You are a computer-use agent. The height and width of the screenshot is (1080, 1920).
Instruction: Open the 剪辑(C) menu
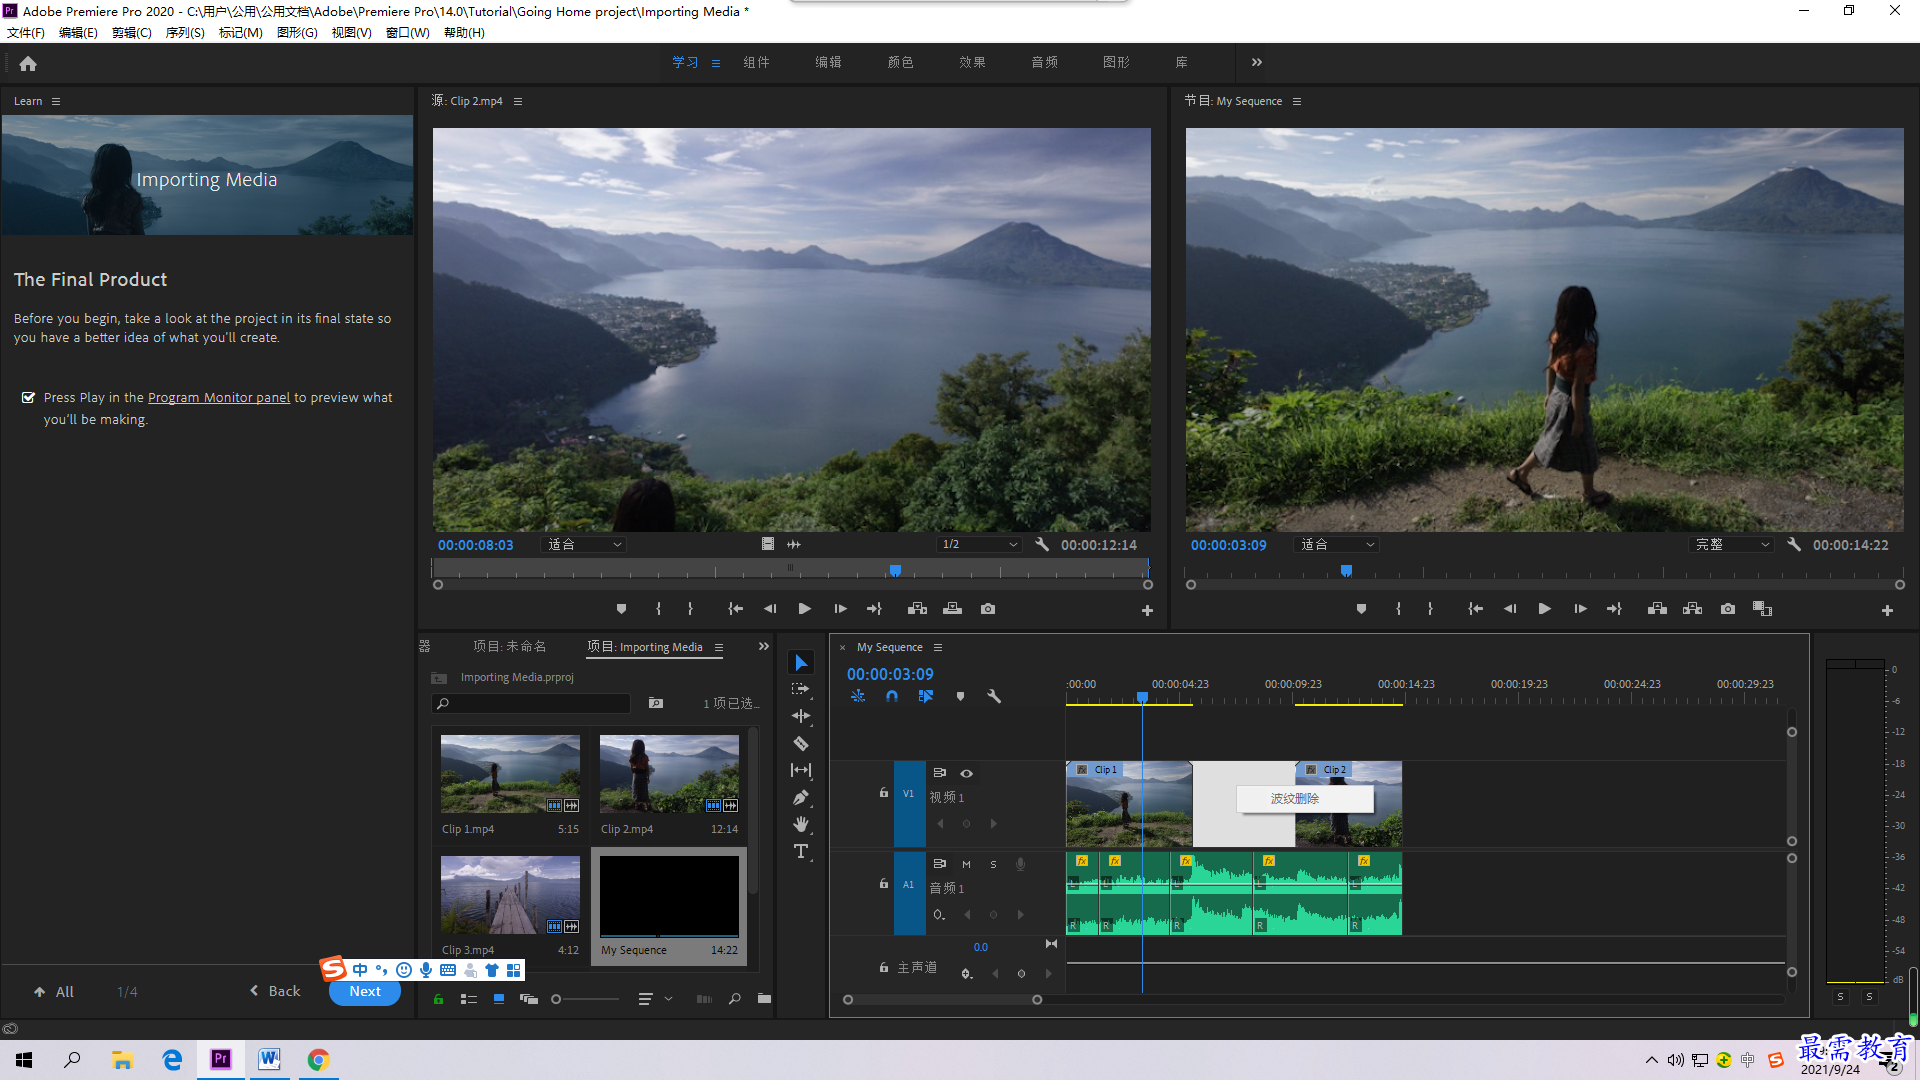pos(132,32)
